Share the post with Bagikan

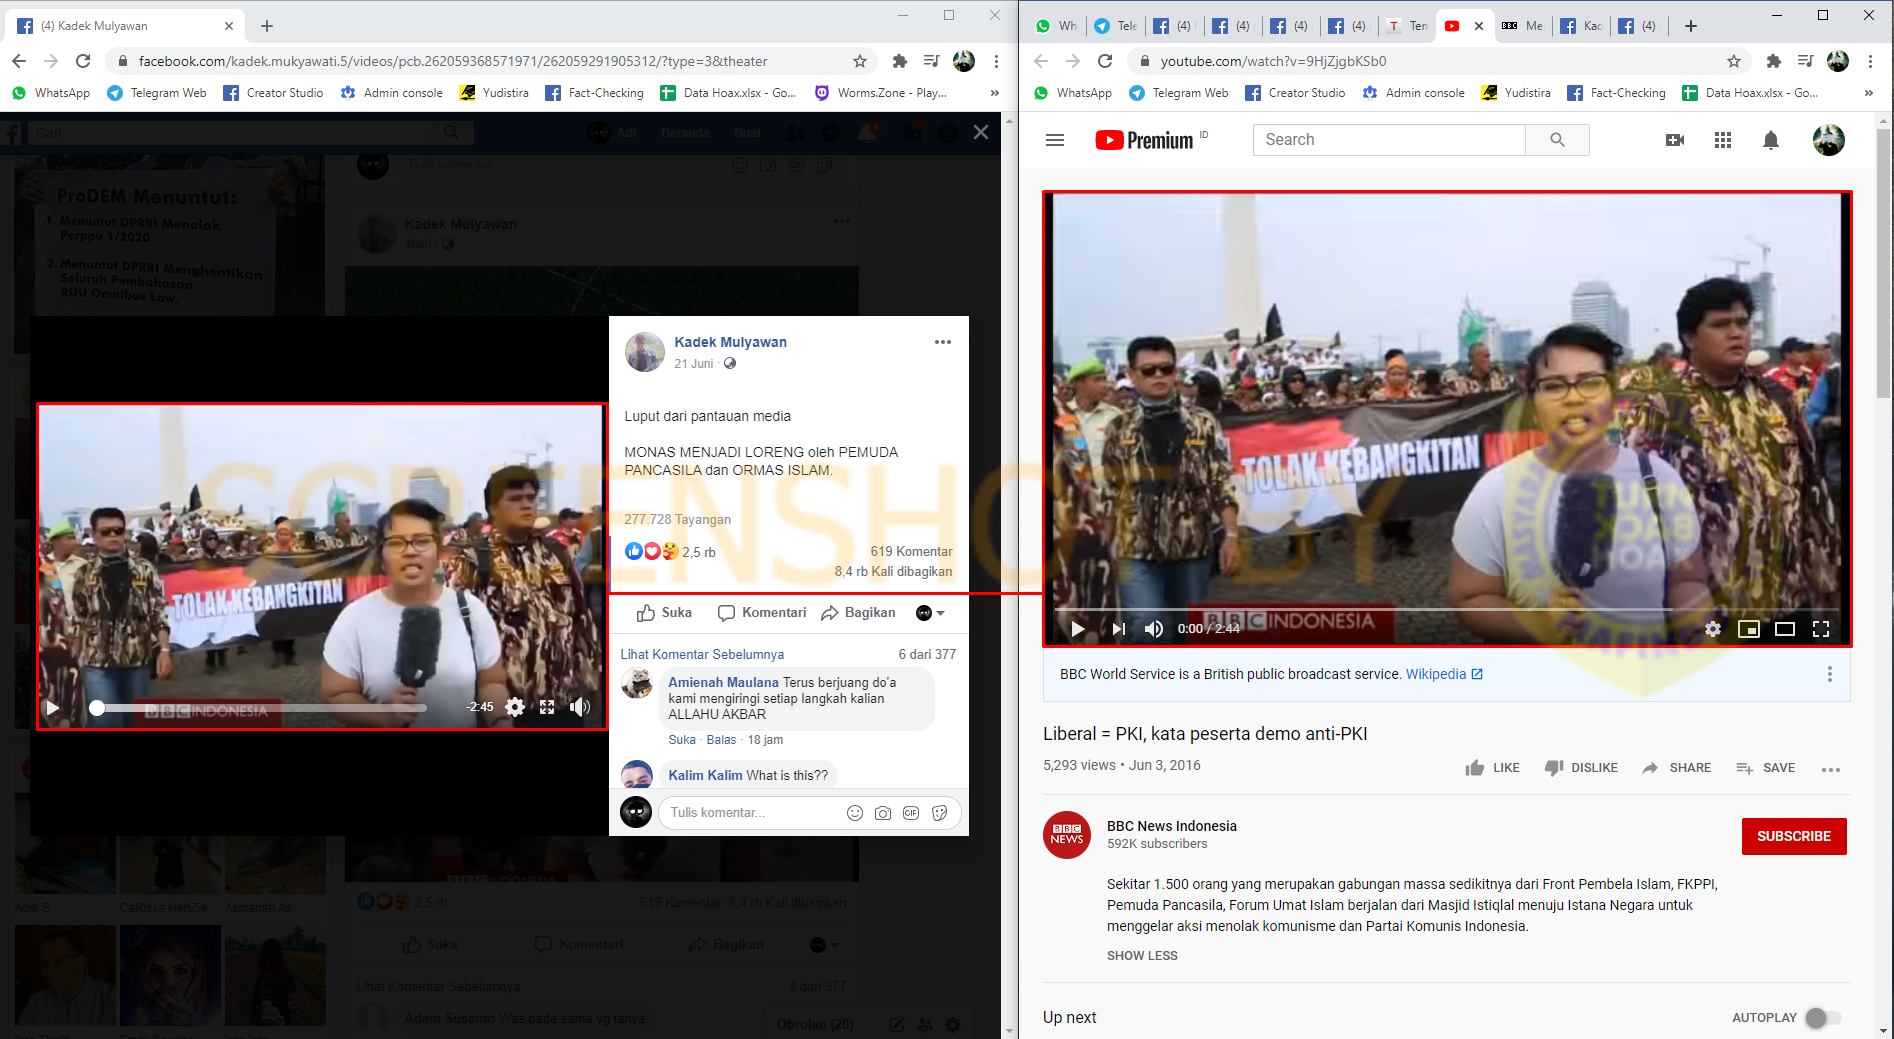tap(858, 613)
